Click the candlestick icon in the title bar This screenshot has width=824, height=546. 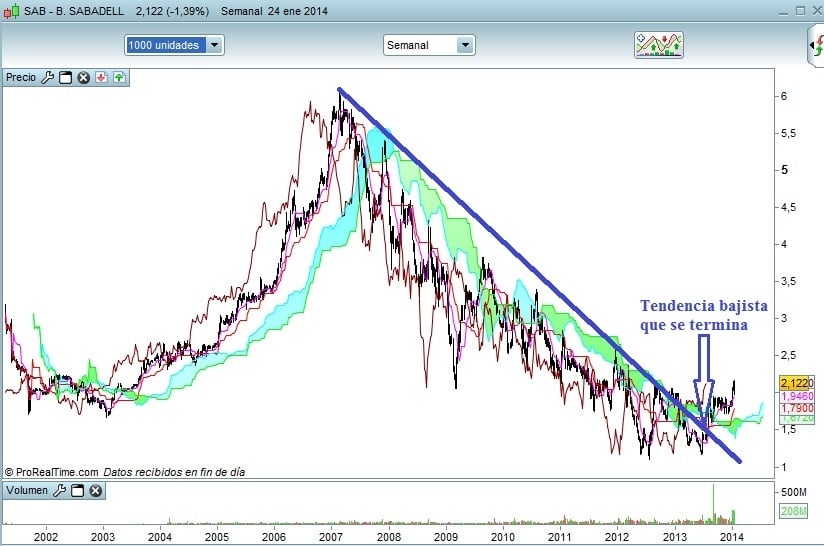(x=12, y=11)
